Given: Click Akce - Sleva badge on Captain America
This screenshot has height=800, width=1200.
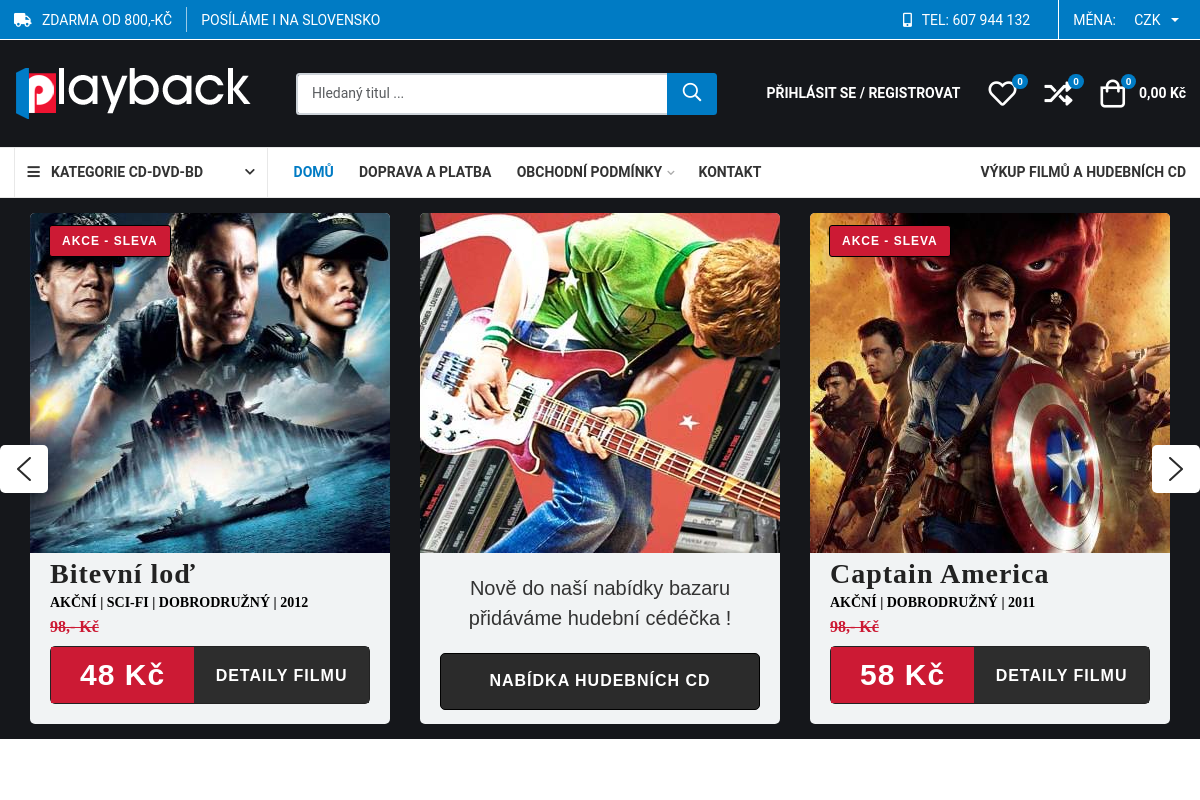Looking at the screenshot, I should coord(890,241).
